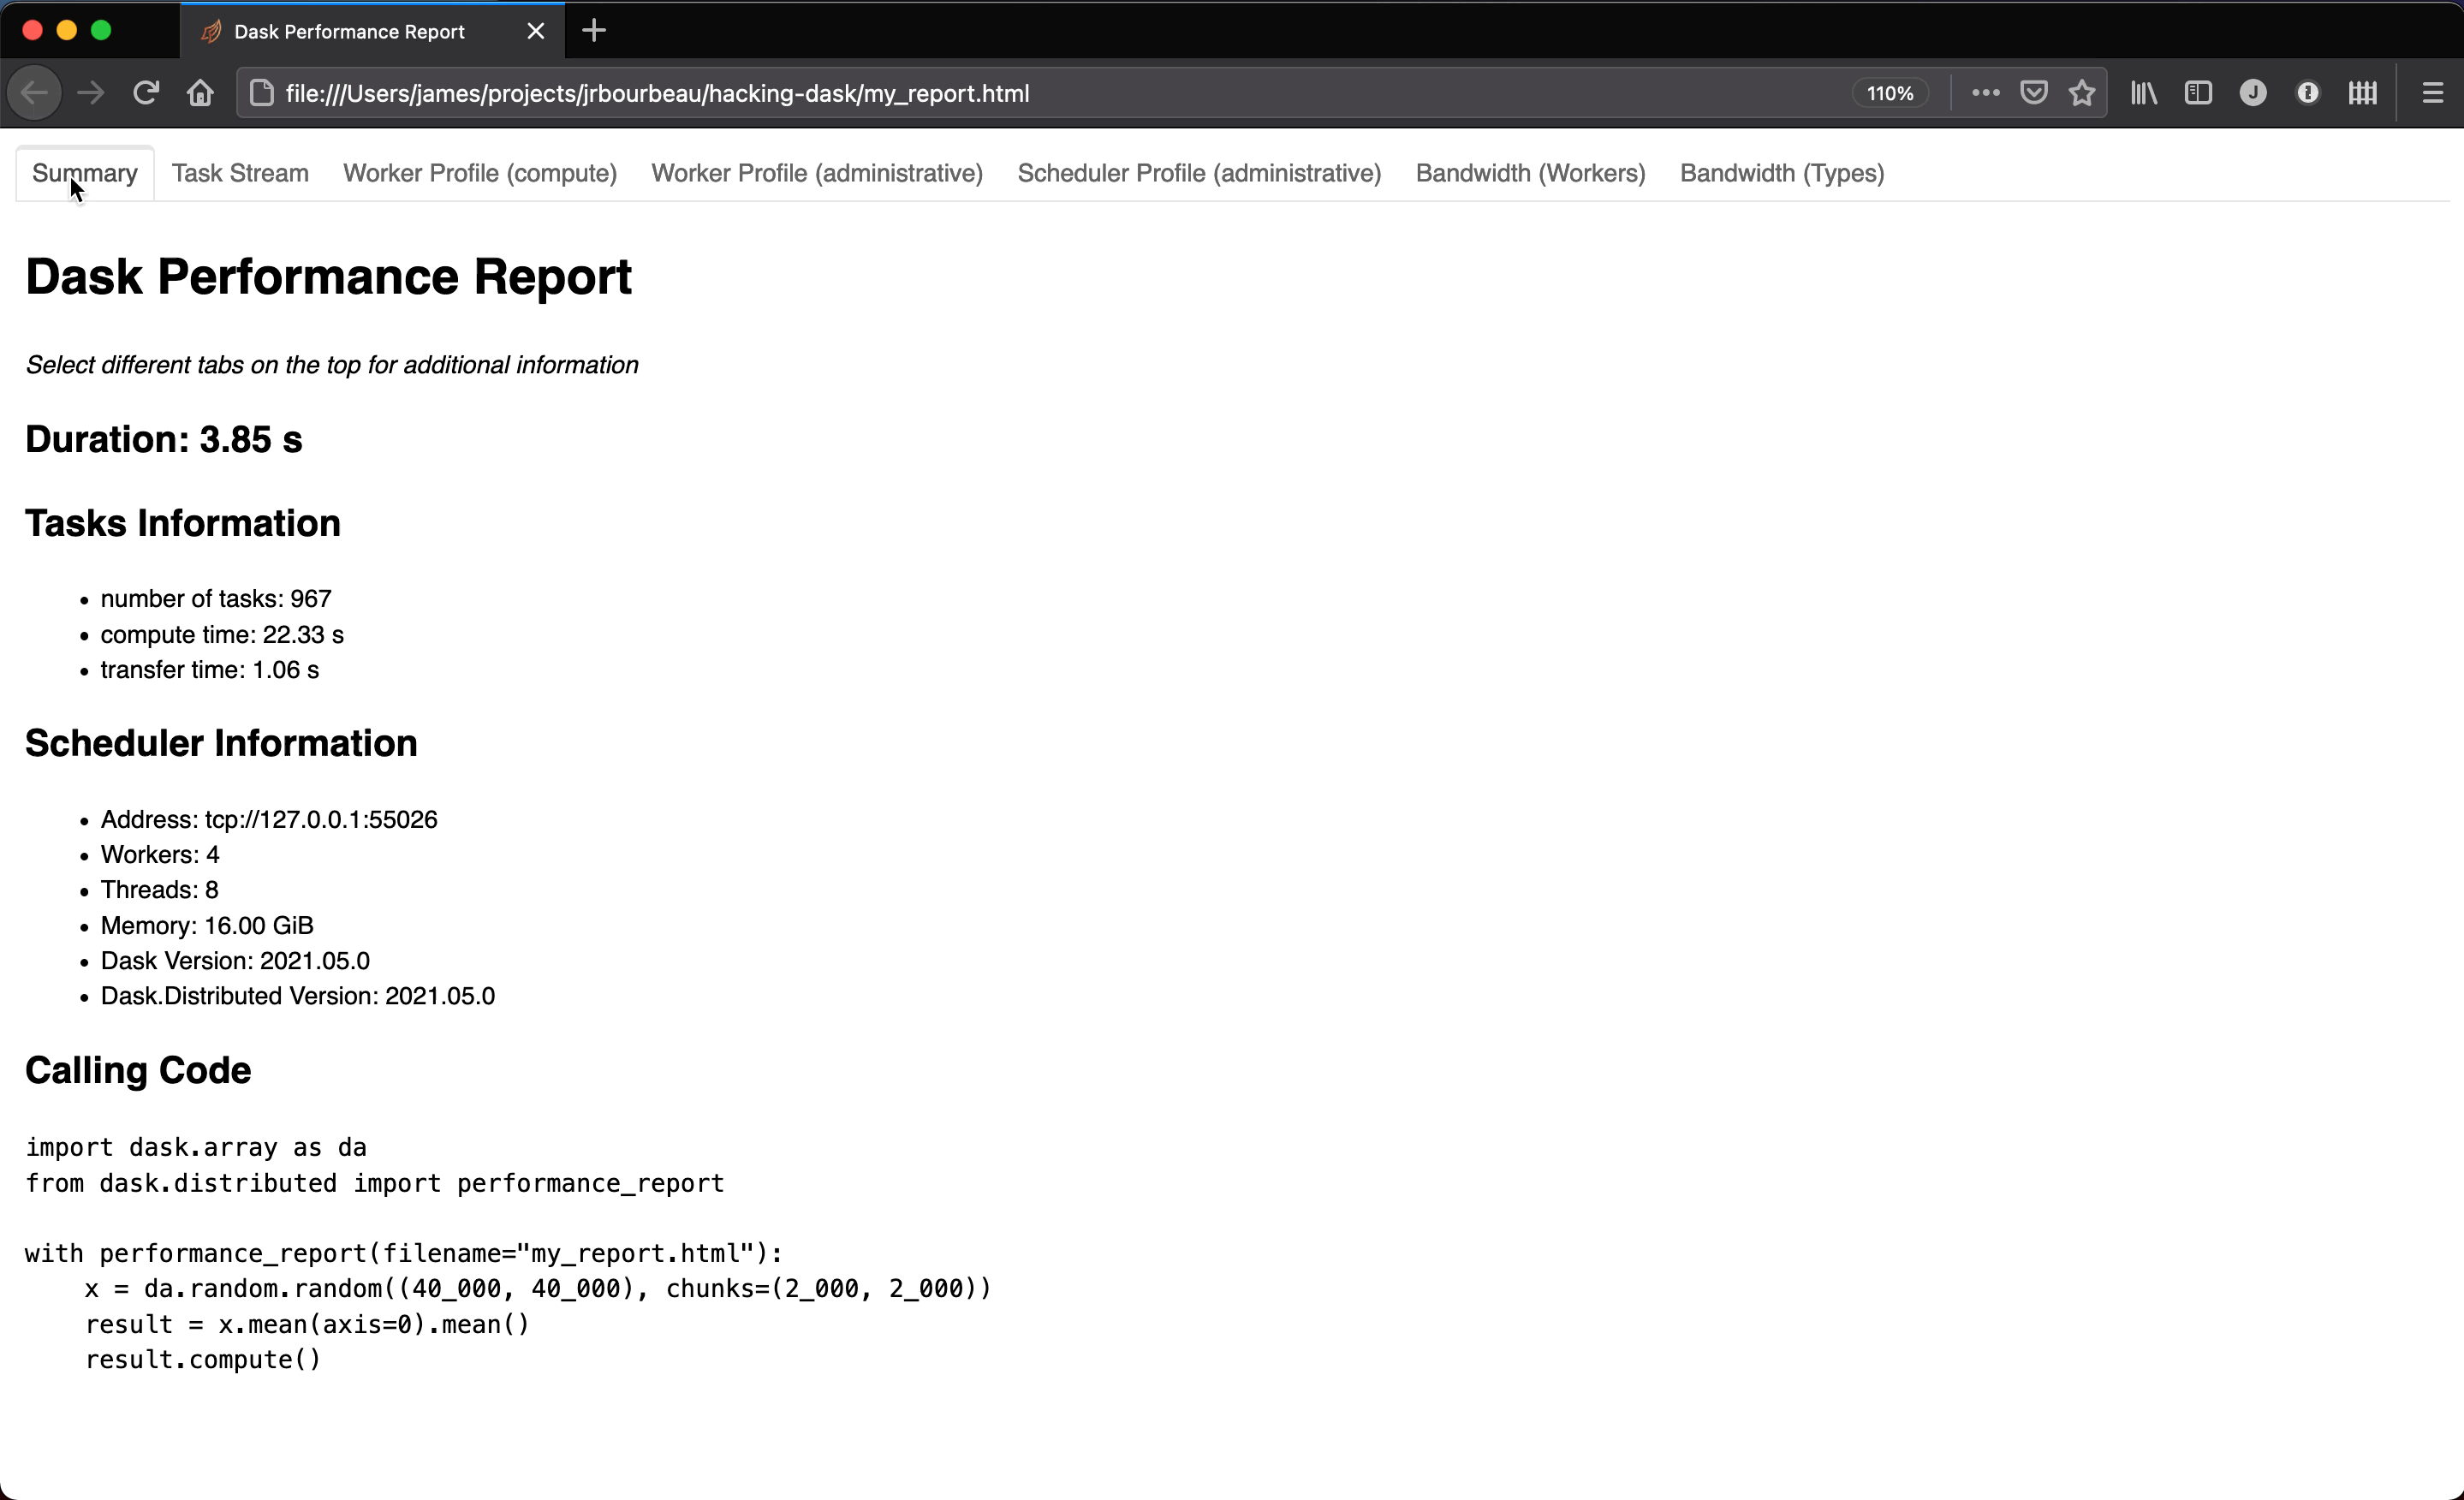
Task: Click the 'import dask.array as da' code line
Action: click(x=196, y=1148)
